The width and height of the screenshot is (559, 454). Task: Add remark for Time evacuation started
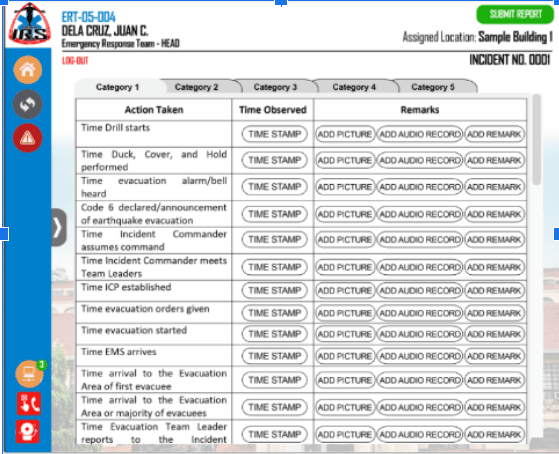point(494,334)
